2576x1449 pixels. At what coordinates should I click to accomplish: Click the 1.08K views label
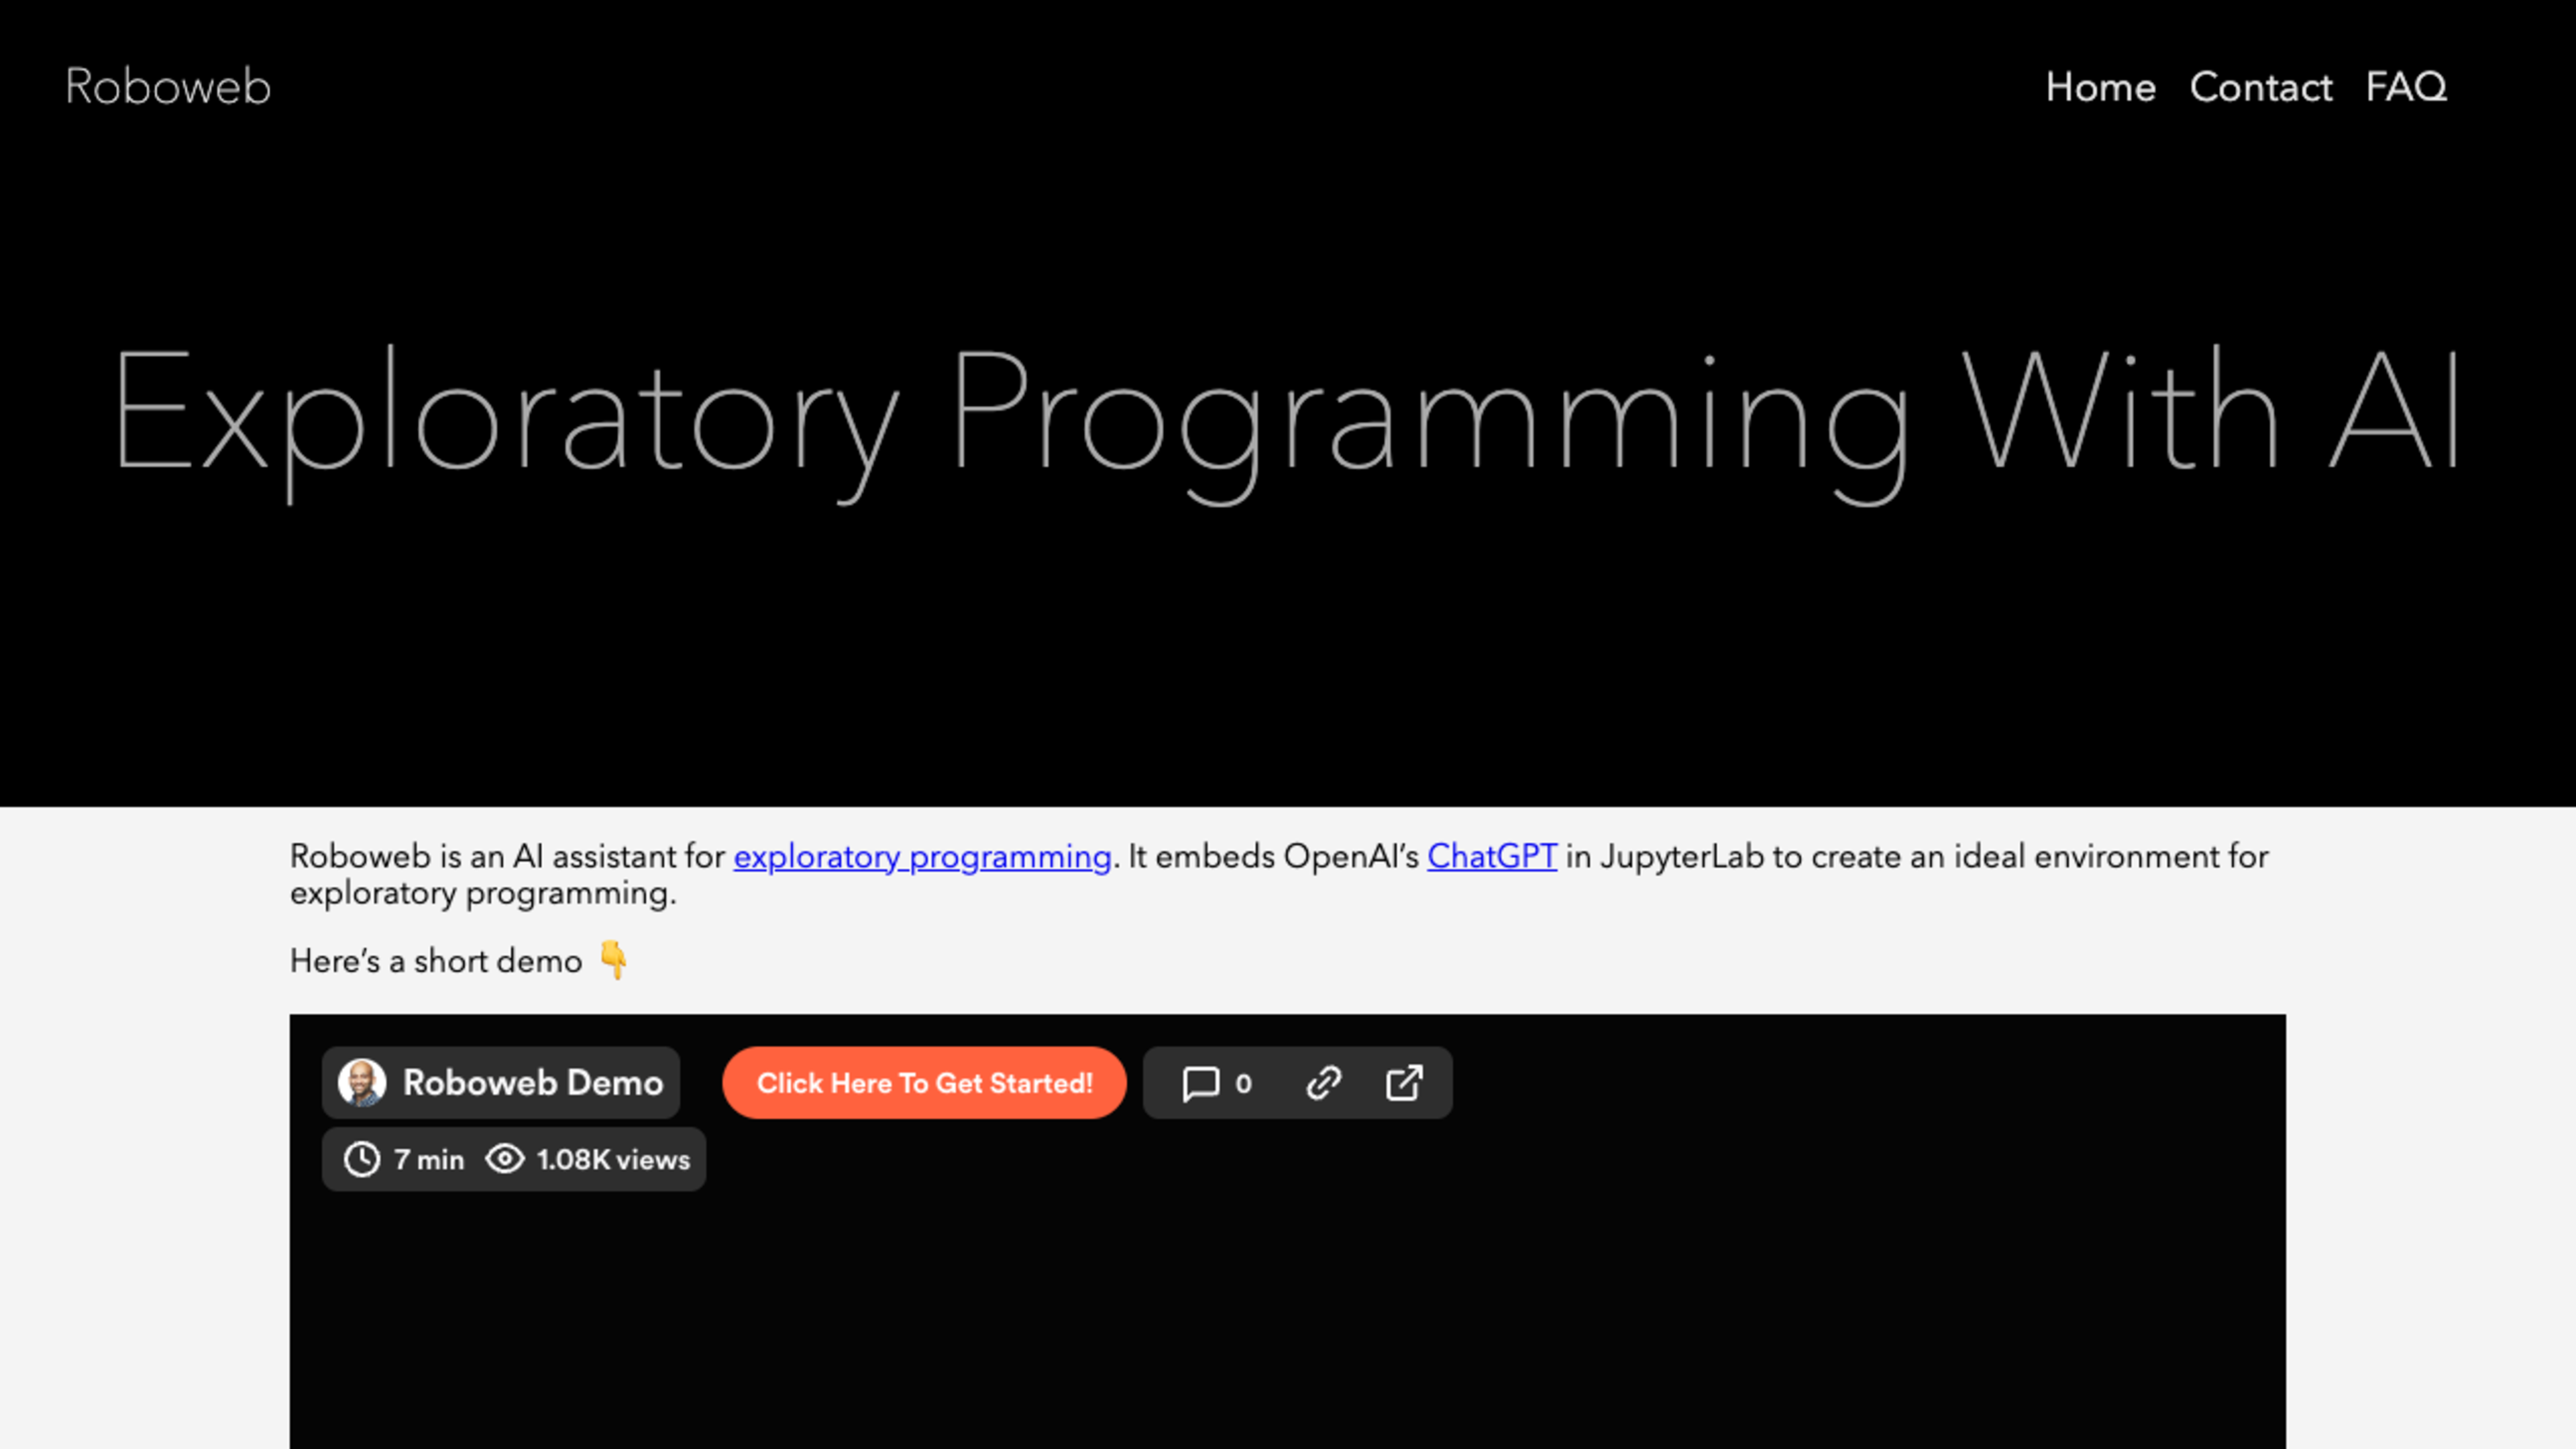613,1160
